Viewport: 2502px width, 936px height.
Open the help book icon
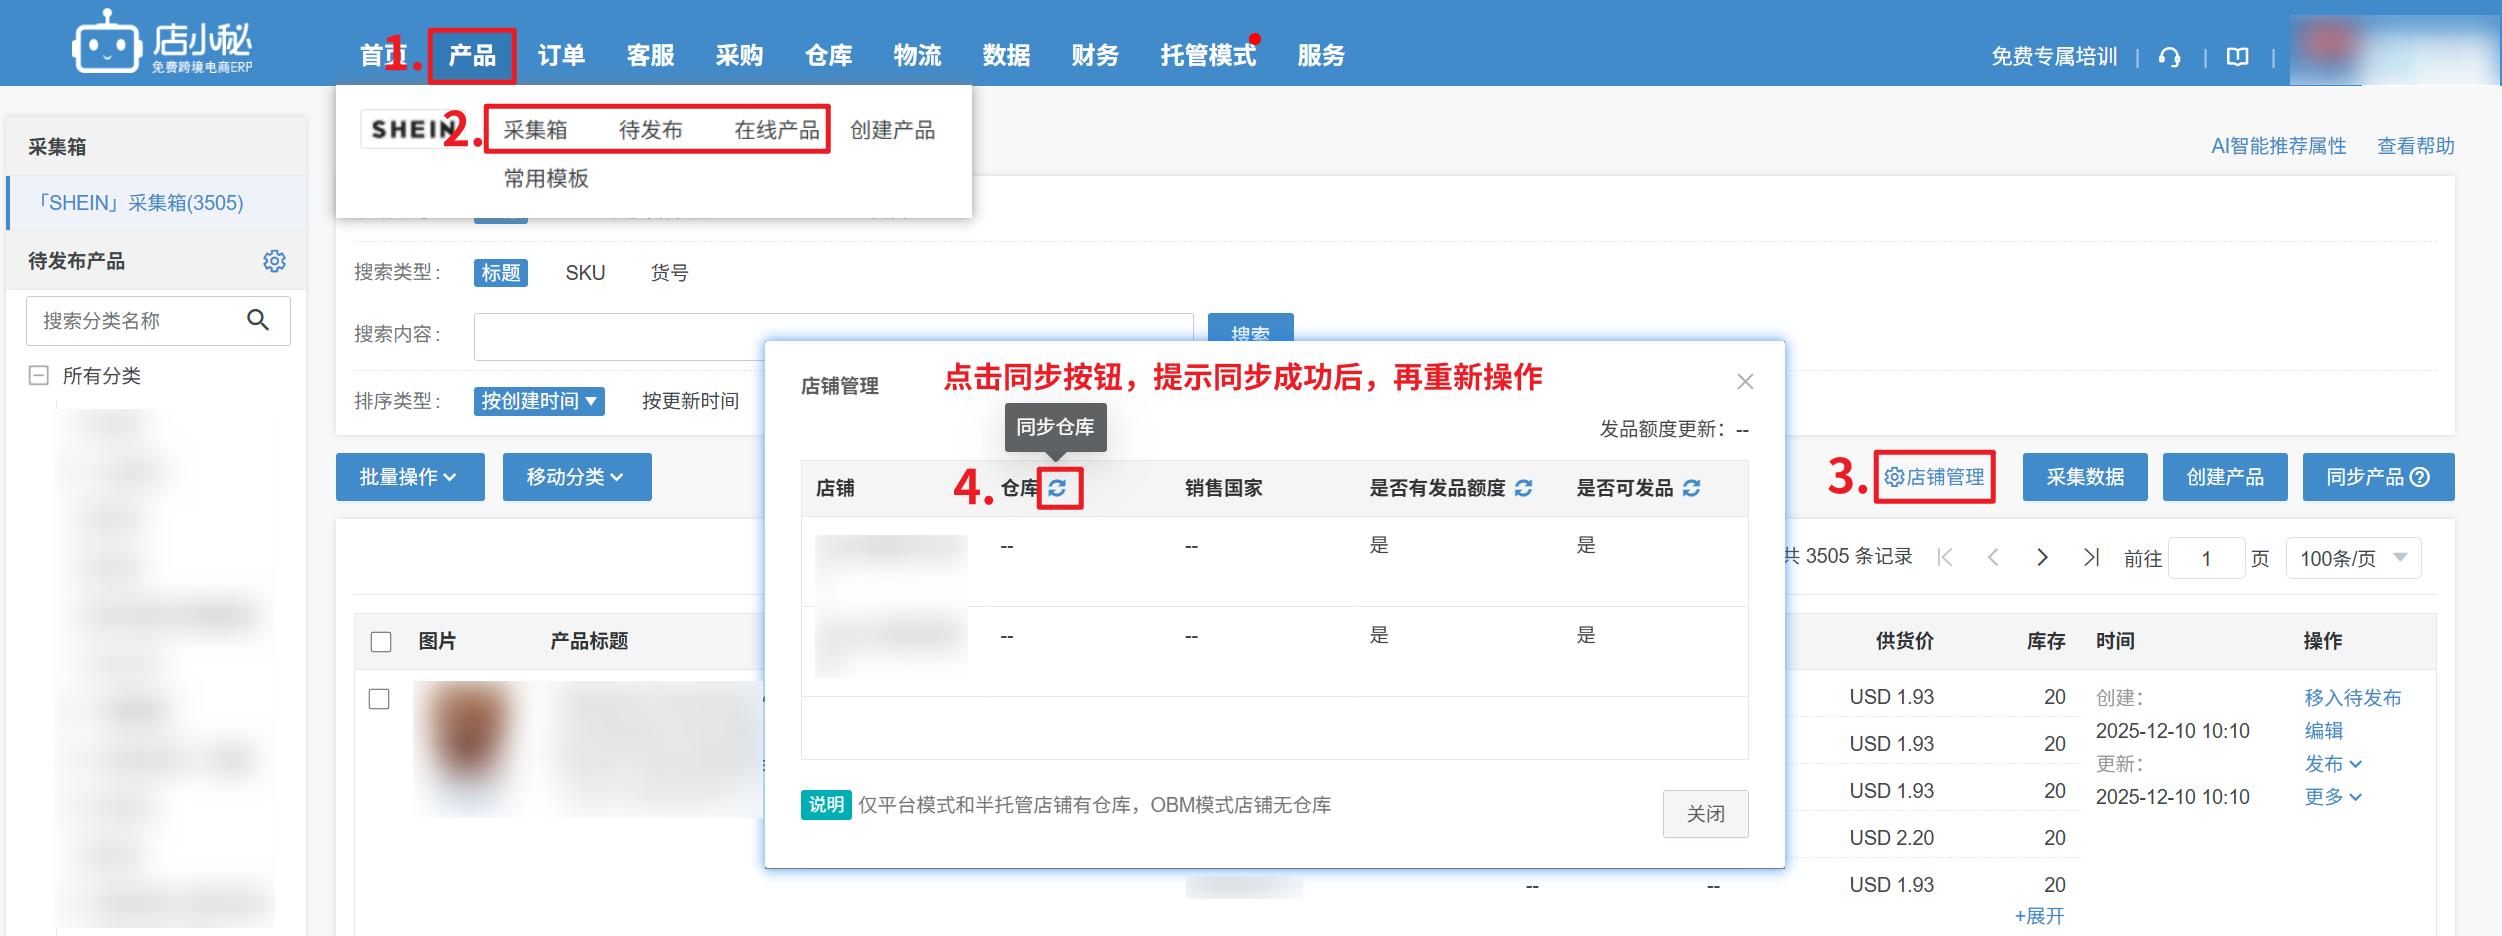pyautogui.click(x=2237, y=57)
